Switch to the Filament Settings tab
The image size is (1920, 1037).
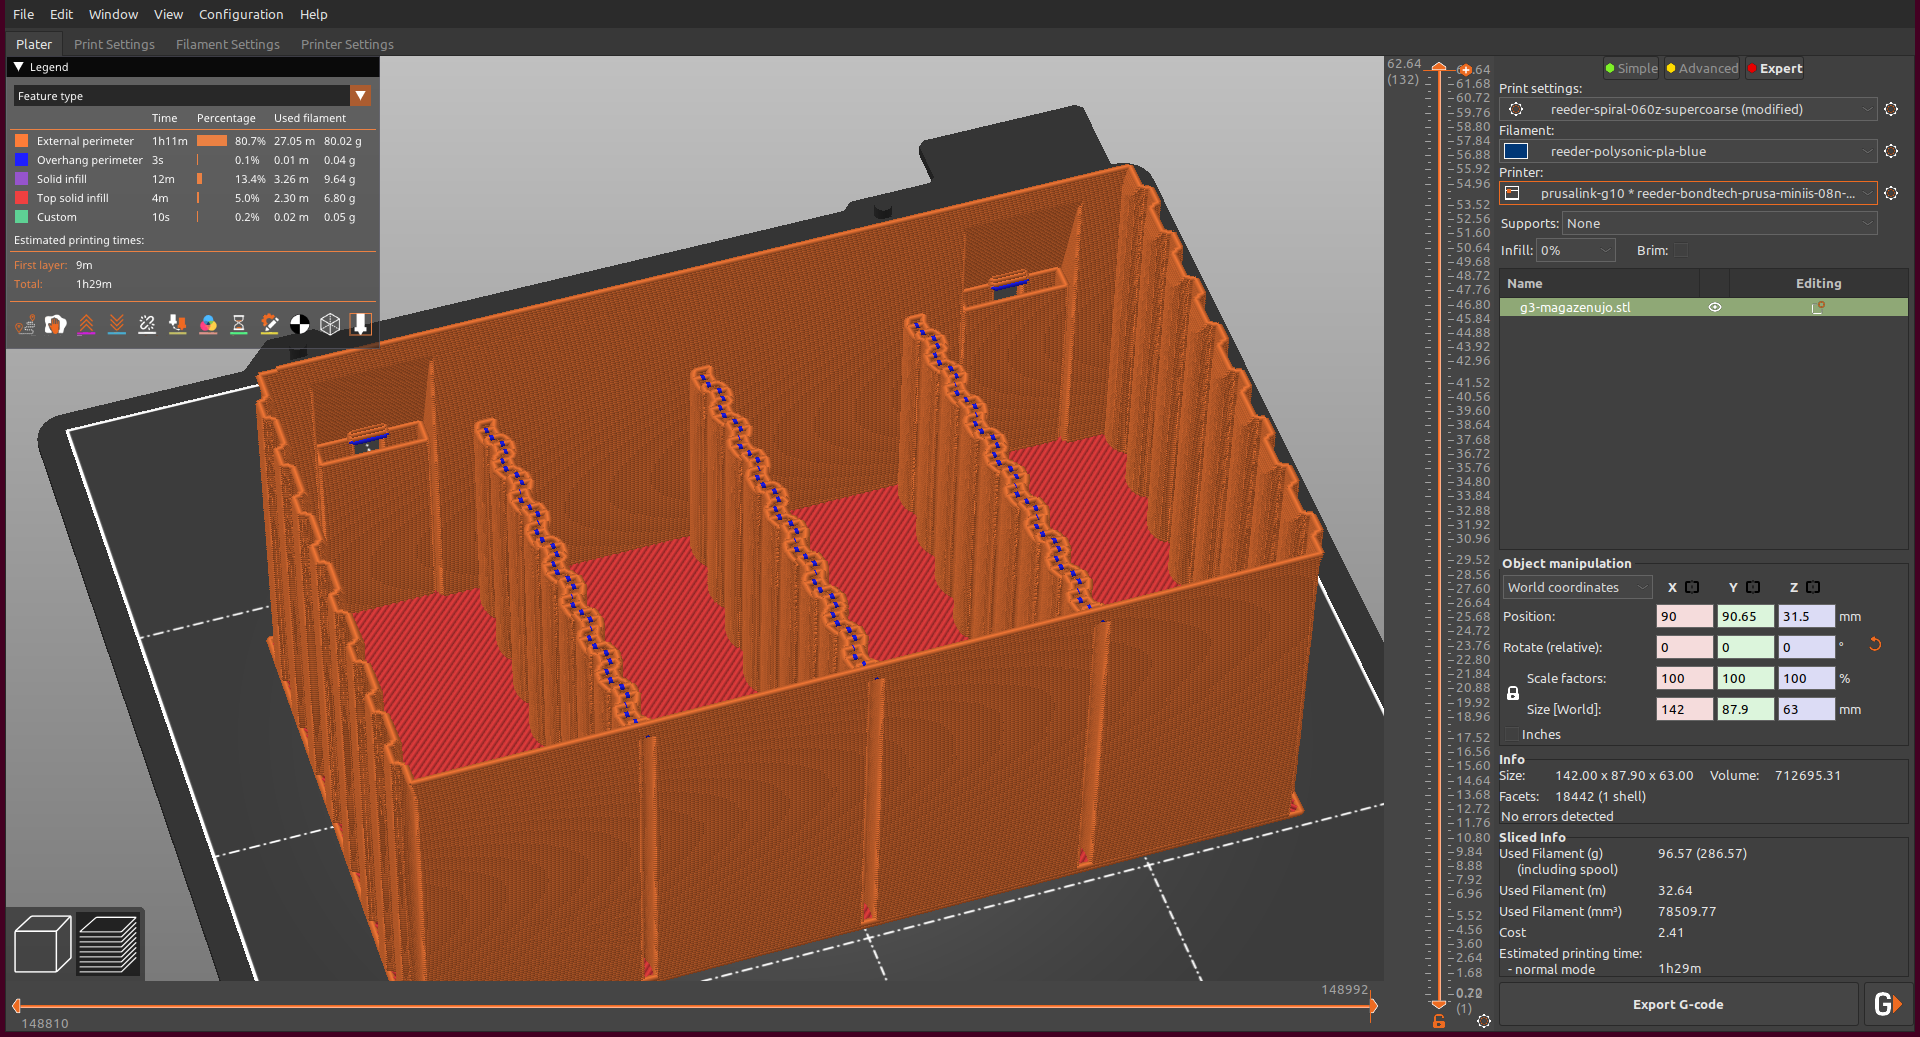pos(228,44)
